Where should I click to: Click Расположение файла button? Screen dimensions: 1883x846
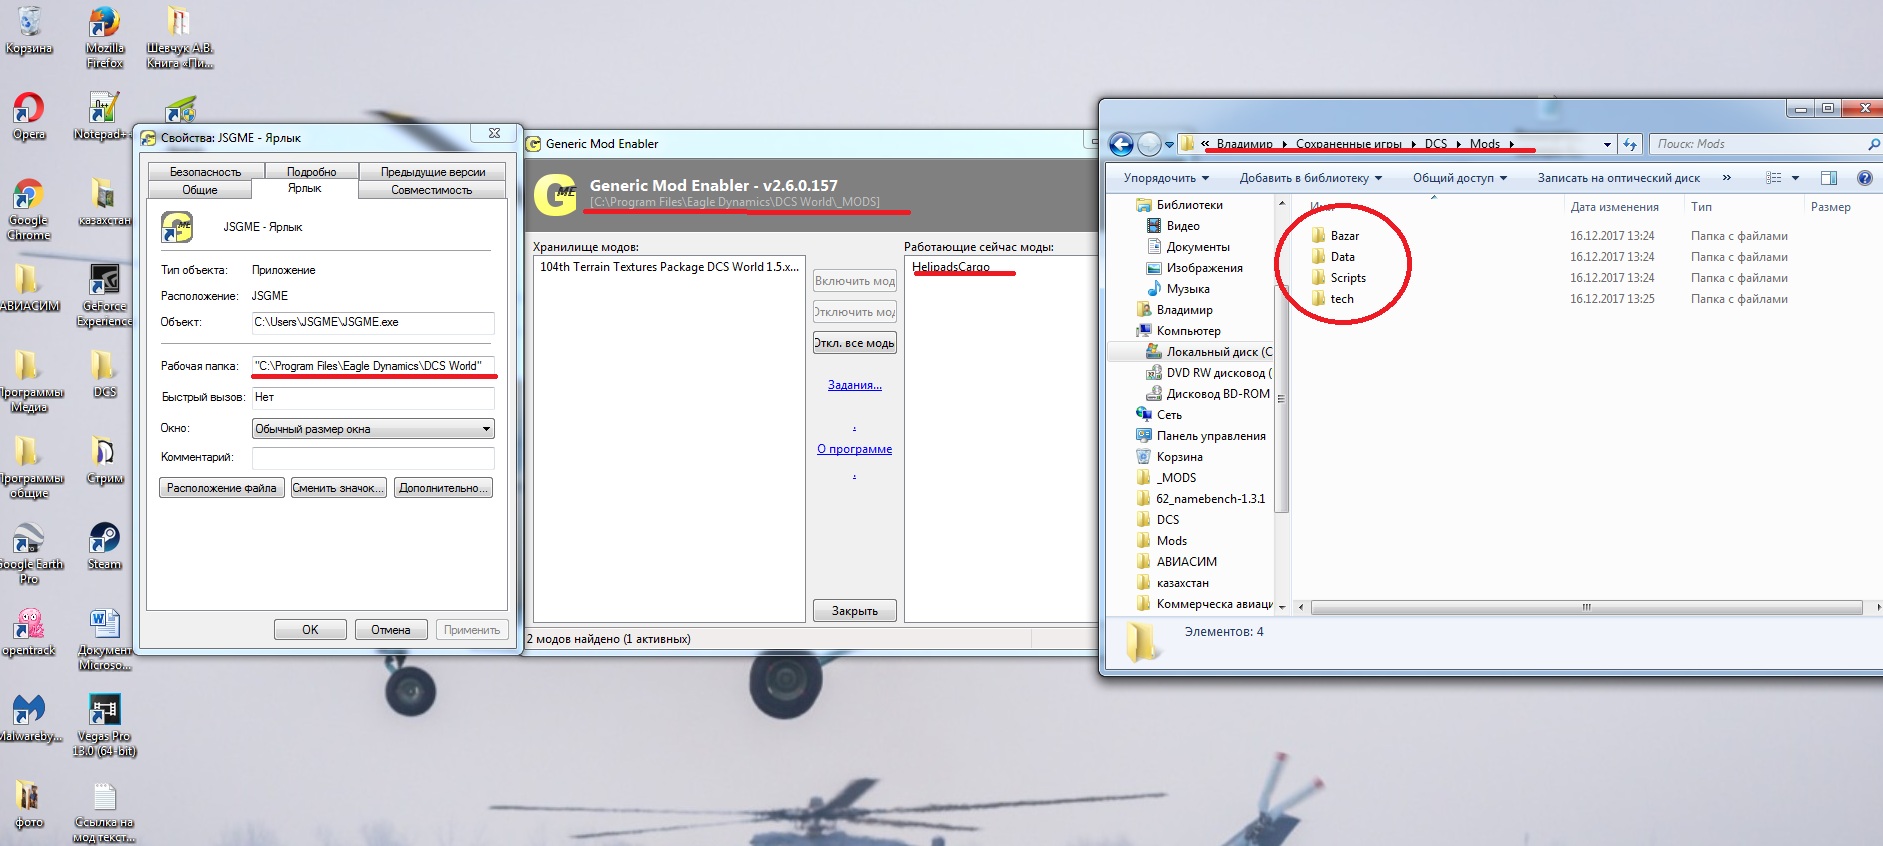tap(222, 488)
